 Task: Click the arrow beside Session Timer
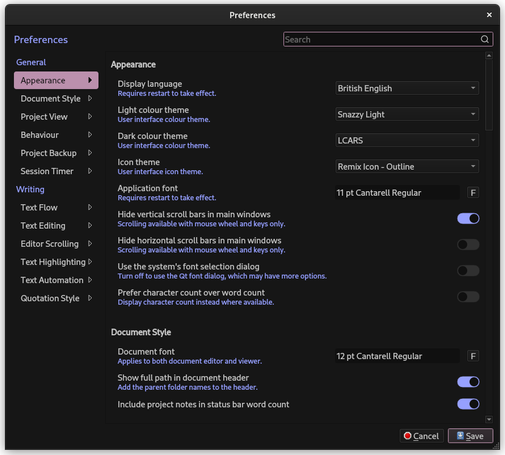pyautogui.click(x=90, y=171)
